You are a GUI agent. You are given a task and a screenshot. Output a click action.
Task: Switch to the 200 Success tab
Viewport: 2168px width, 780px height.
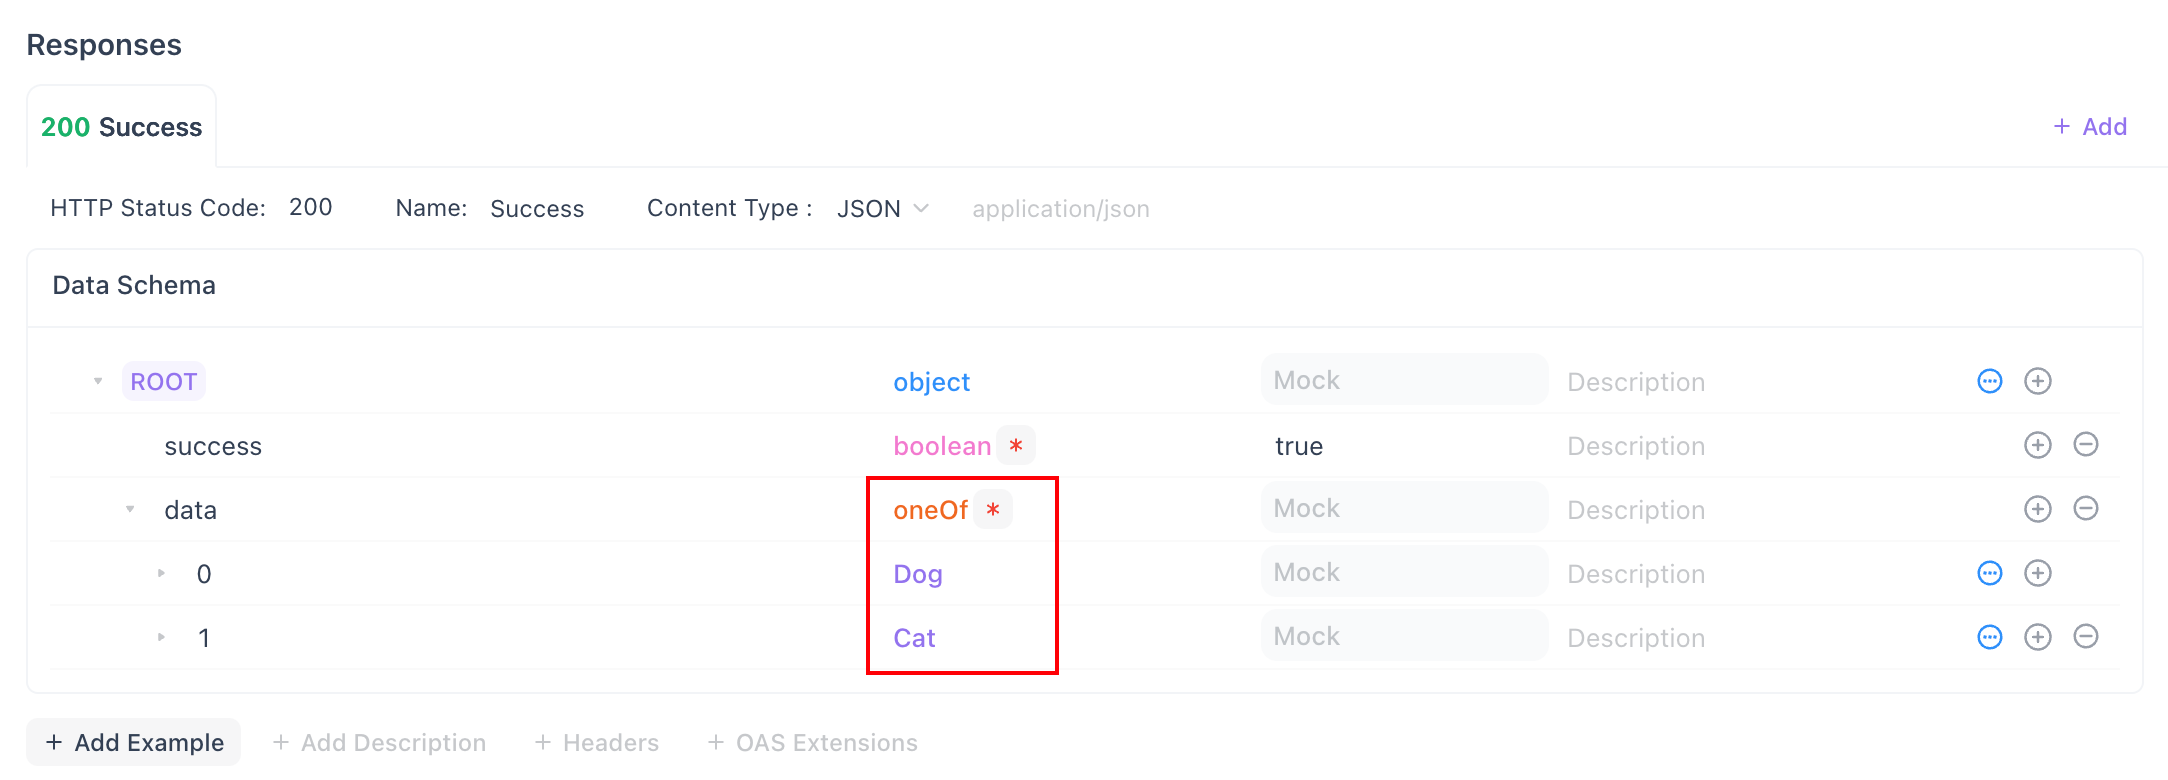click(121, 126)
